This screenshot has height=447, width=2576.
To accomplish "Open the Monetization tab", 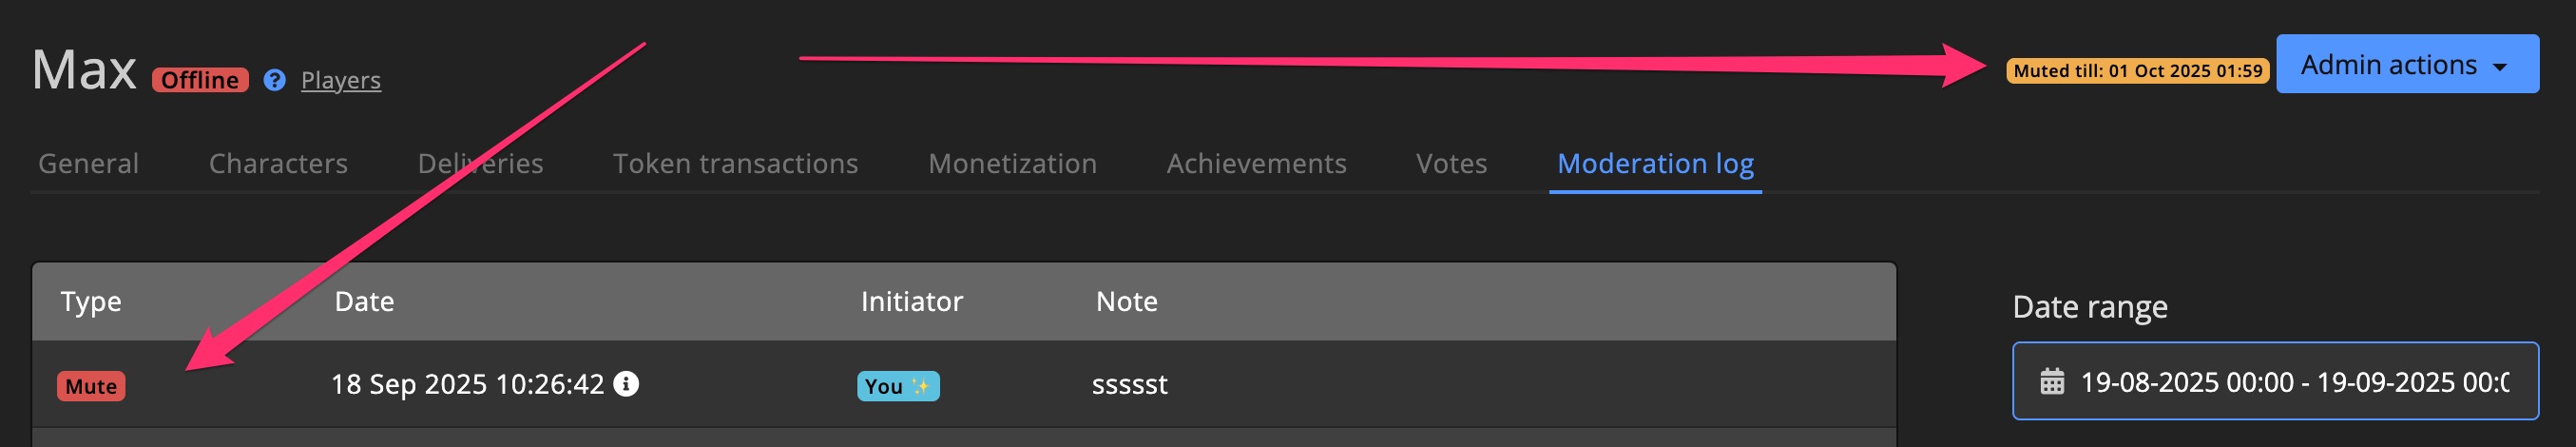I will [1012, 163].
